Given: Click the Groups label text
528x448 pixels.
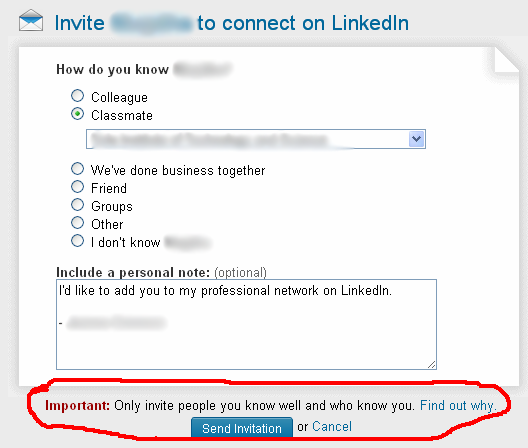Looking at the screenshot, I should 112,206.
